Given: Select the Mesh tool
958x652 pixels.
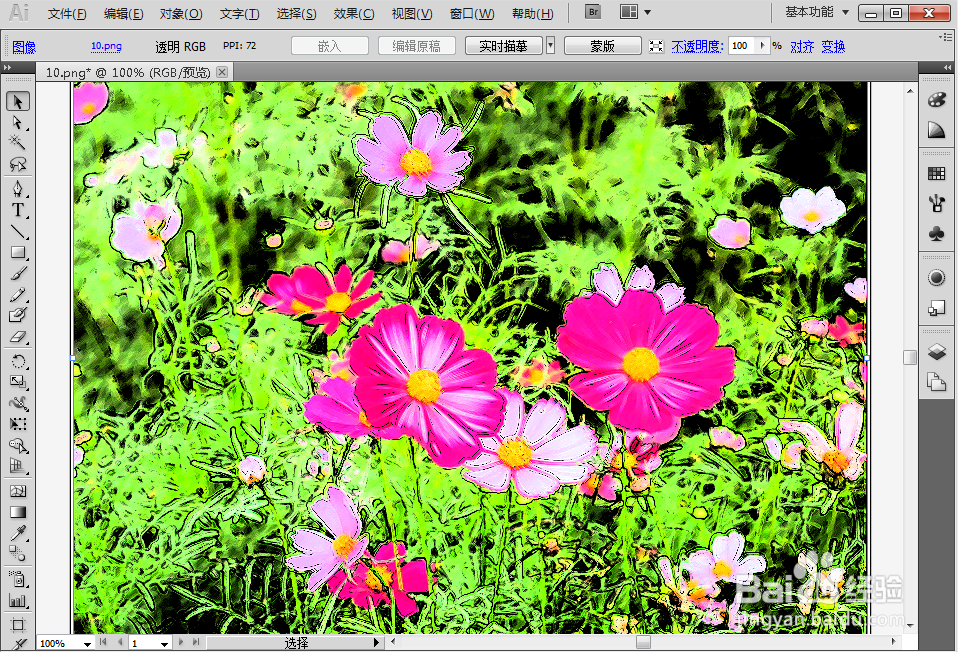Looking at the screenshot, I should pyautogui.click(x=18, y=491).
